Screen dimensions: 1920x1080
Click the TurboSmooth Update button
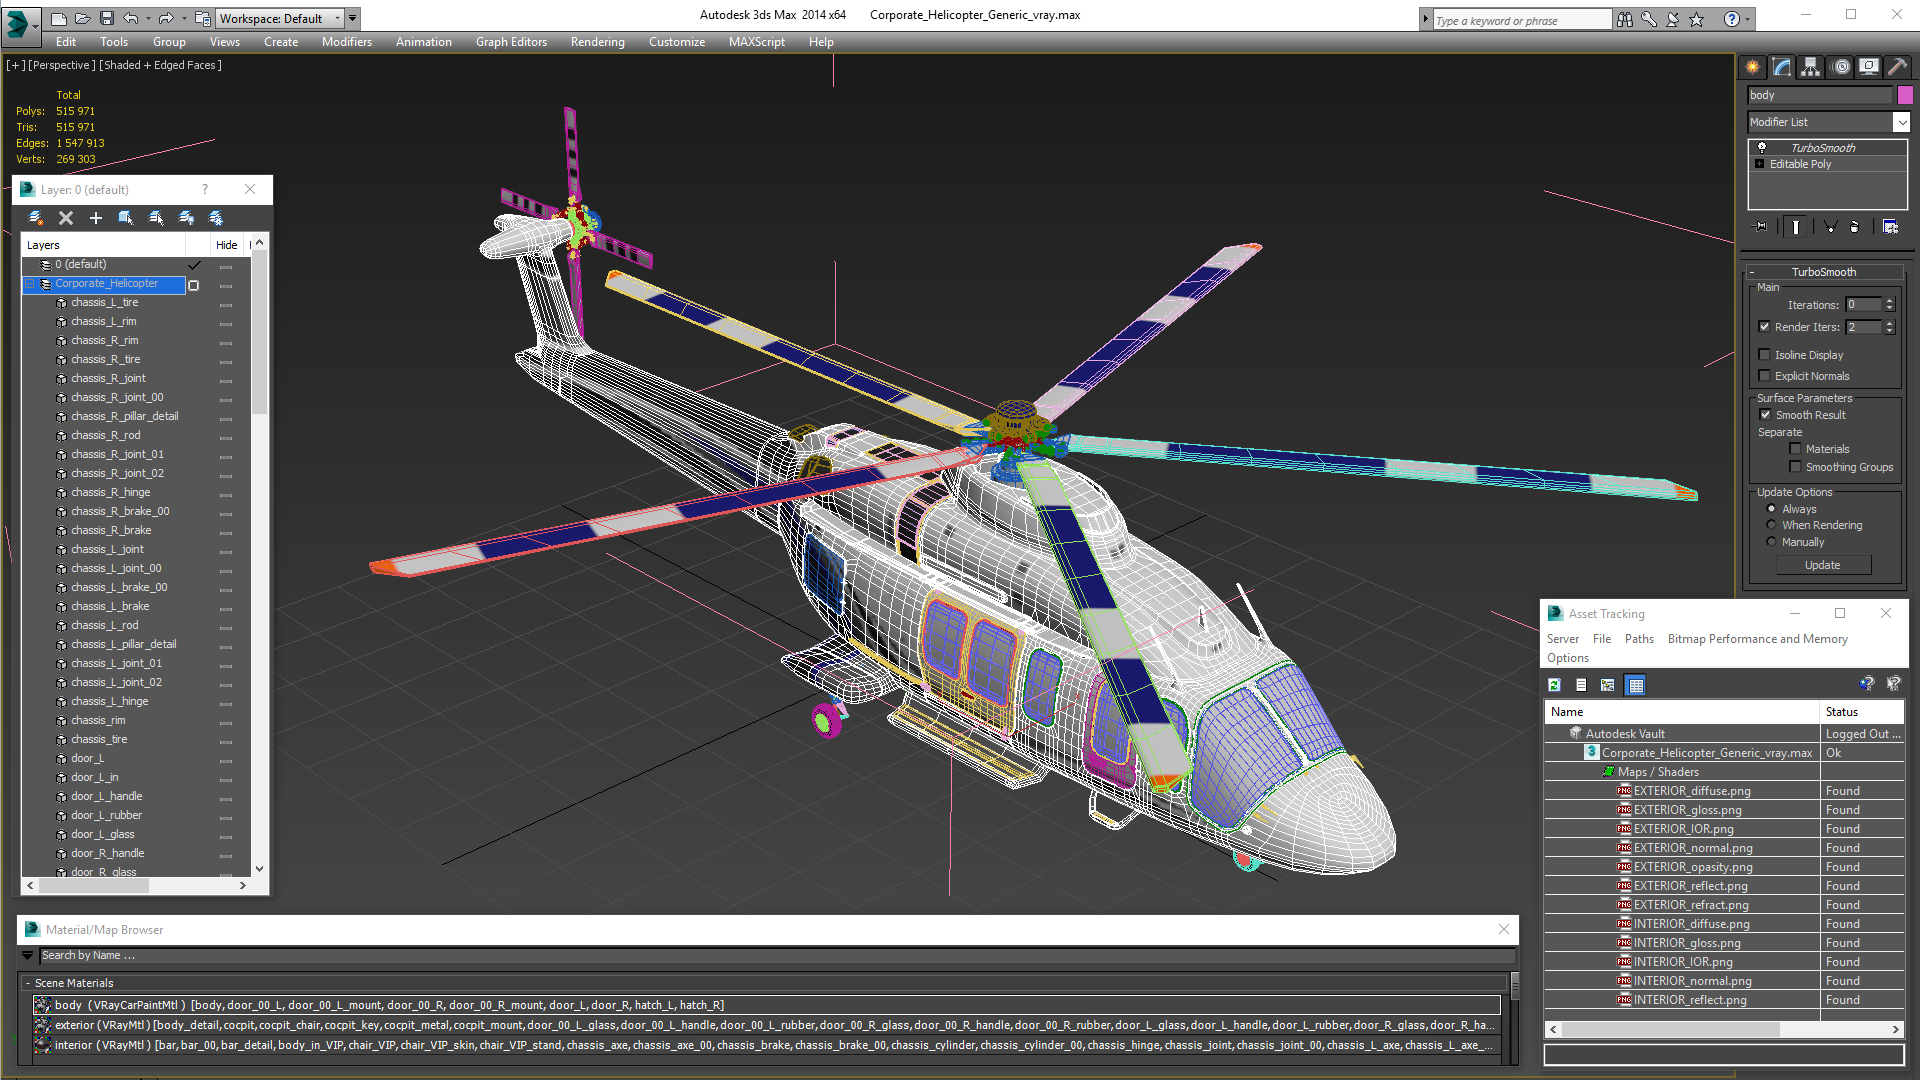(1823, 565)
